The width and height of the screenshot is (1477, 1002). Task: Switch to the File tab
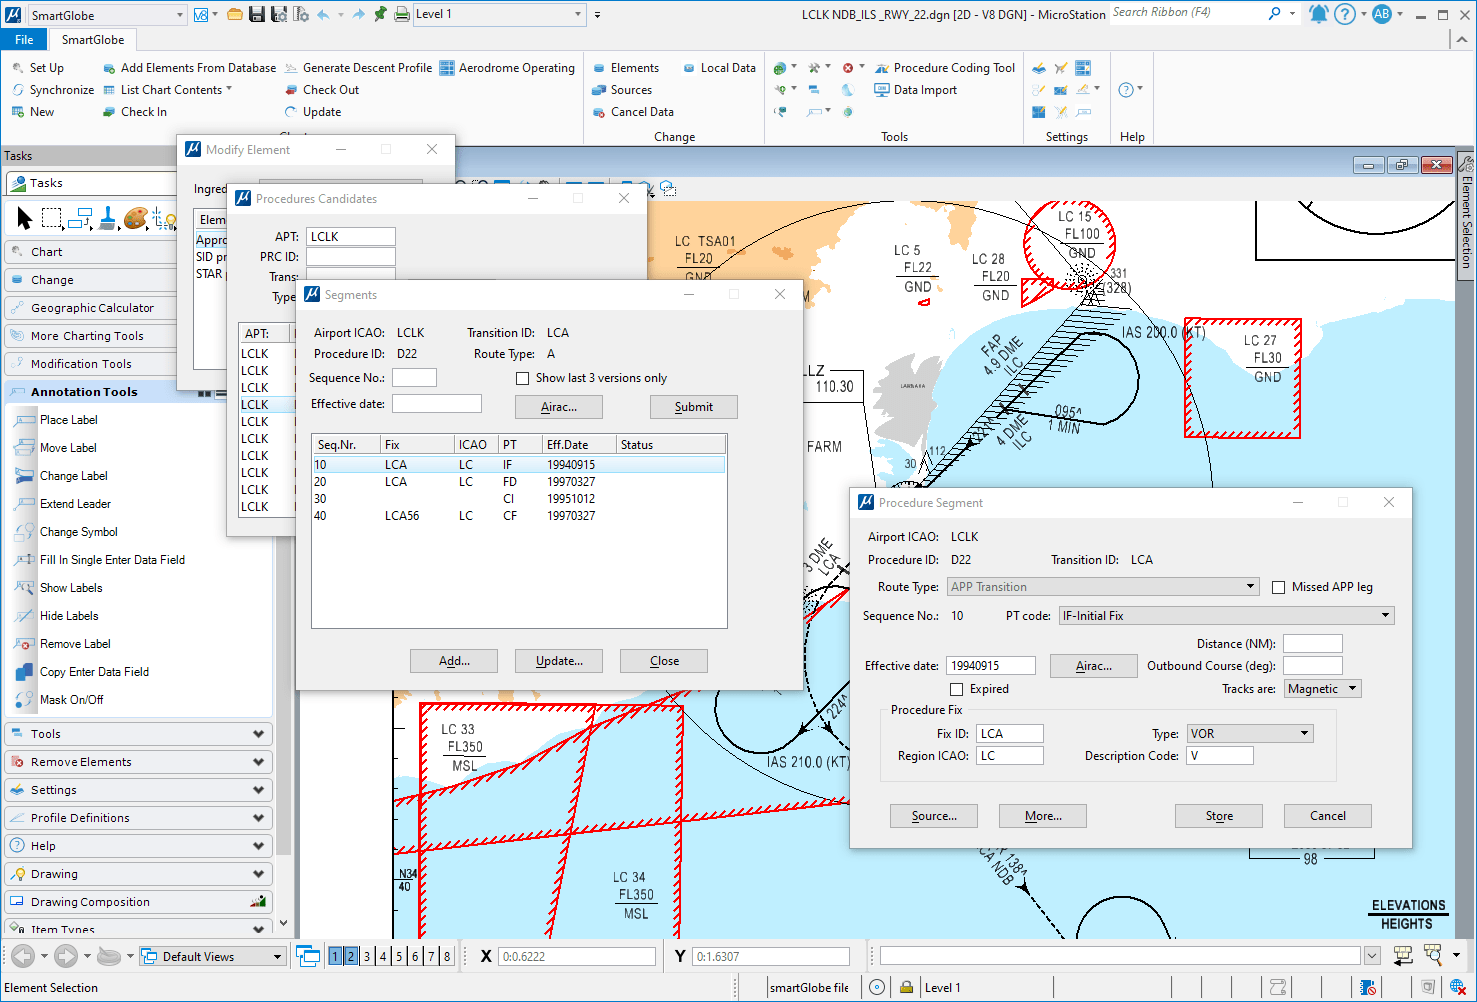tap(23, 39)
